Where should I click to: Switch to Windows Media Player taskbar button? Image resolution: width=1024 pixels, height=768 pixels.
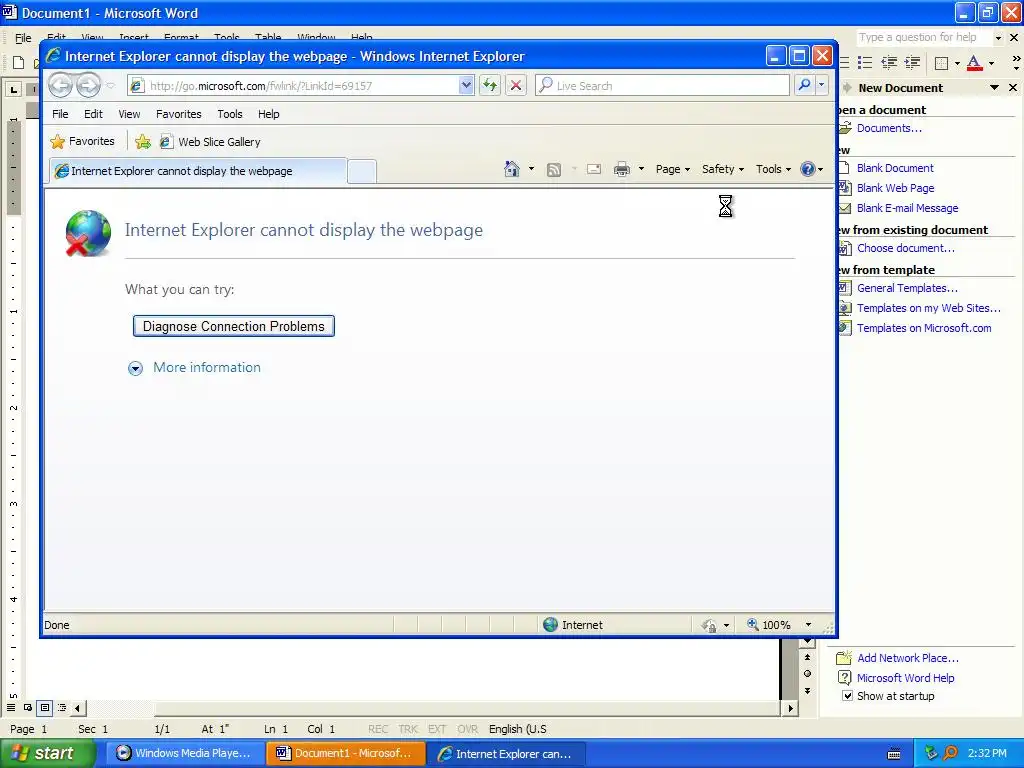click(184, 753)
